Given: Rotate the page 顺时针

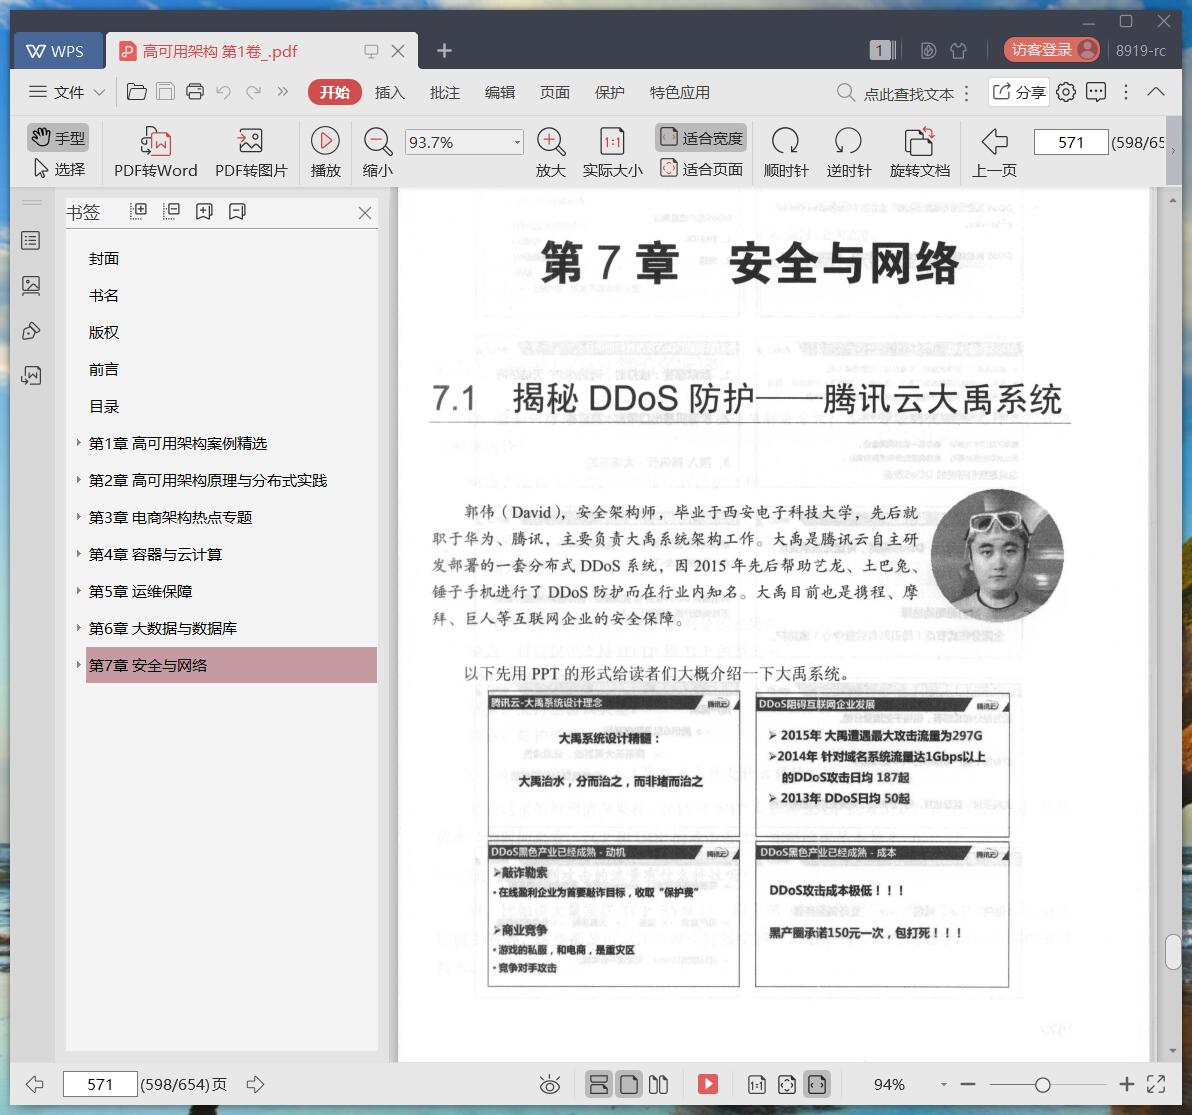Looking at the screenshot, I should [786, 152].
